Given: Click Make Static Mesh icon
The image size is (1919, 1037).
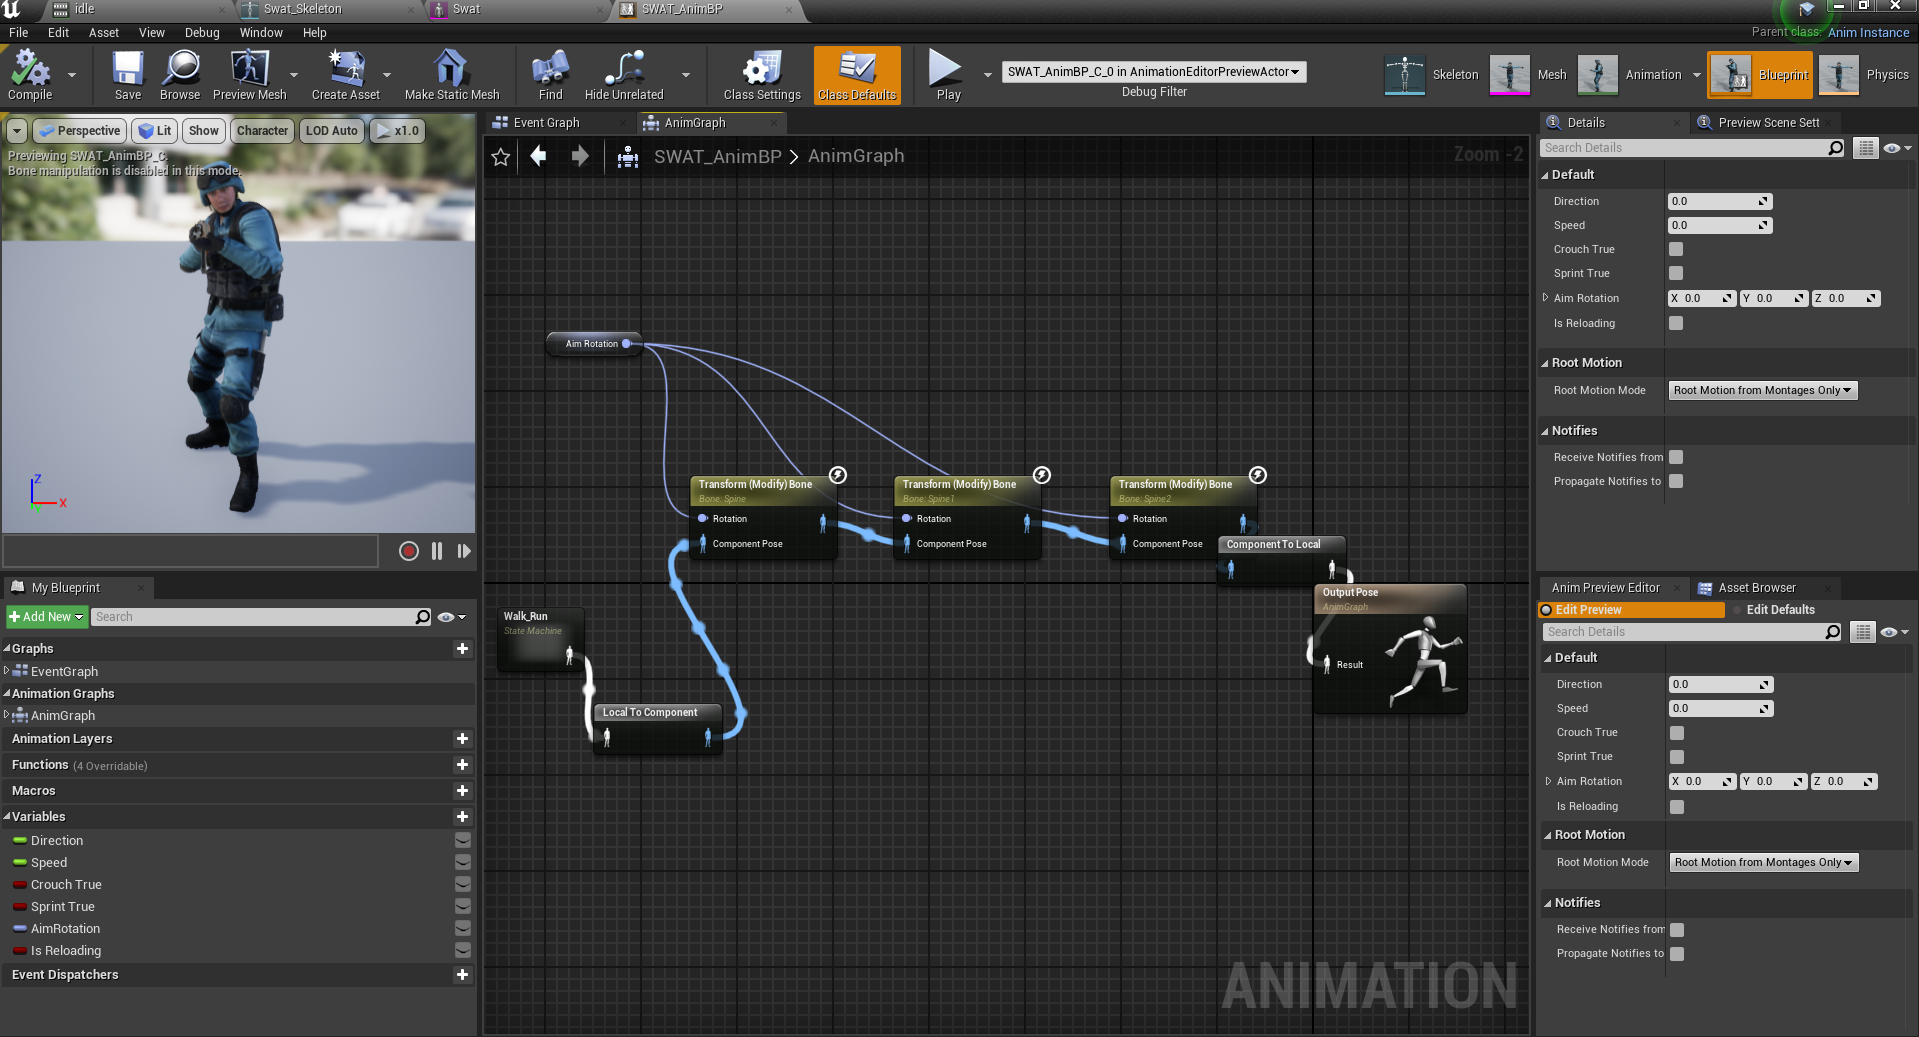Looking at the screenshot, I should pos(452,75).
